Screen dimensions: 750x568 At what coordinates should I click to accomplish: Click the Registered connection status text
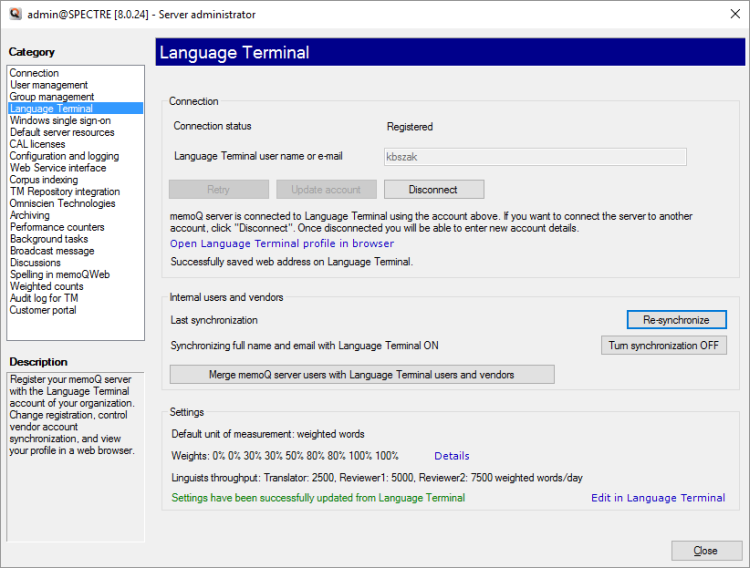point(409,127)
